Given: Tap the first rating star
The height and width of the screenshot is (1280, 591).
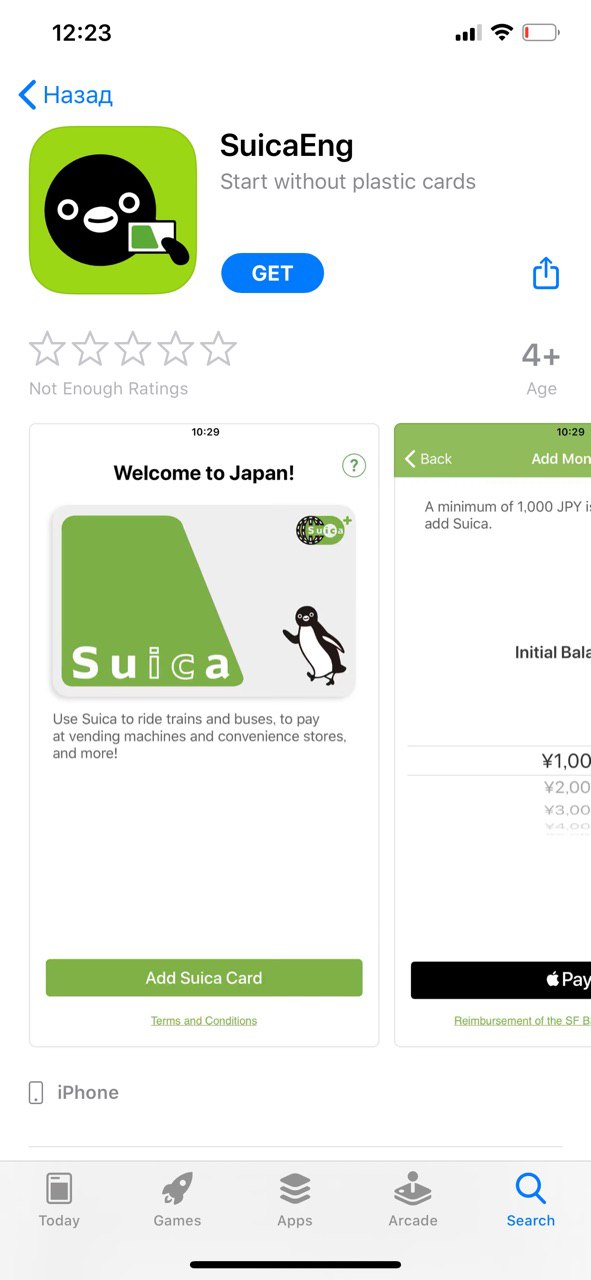Looking at the screenshot, I should (47, 349).
